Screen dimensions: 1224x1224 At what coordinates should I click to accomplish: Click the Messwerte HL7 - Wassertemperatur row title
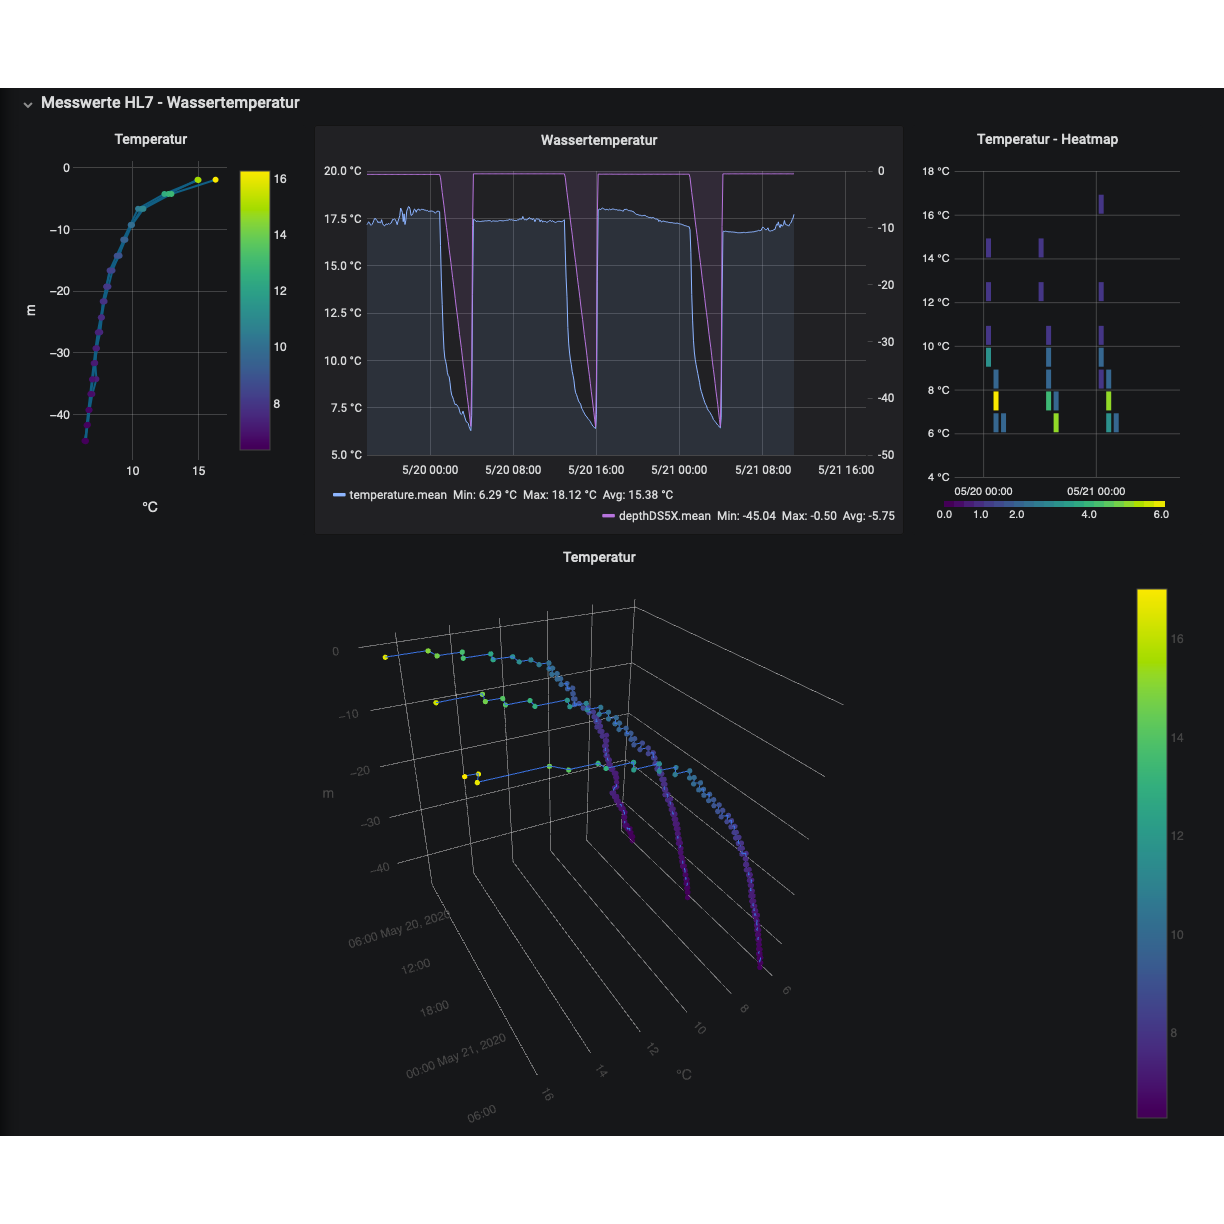(170, 103)
